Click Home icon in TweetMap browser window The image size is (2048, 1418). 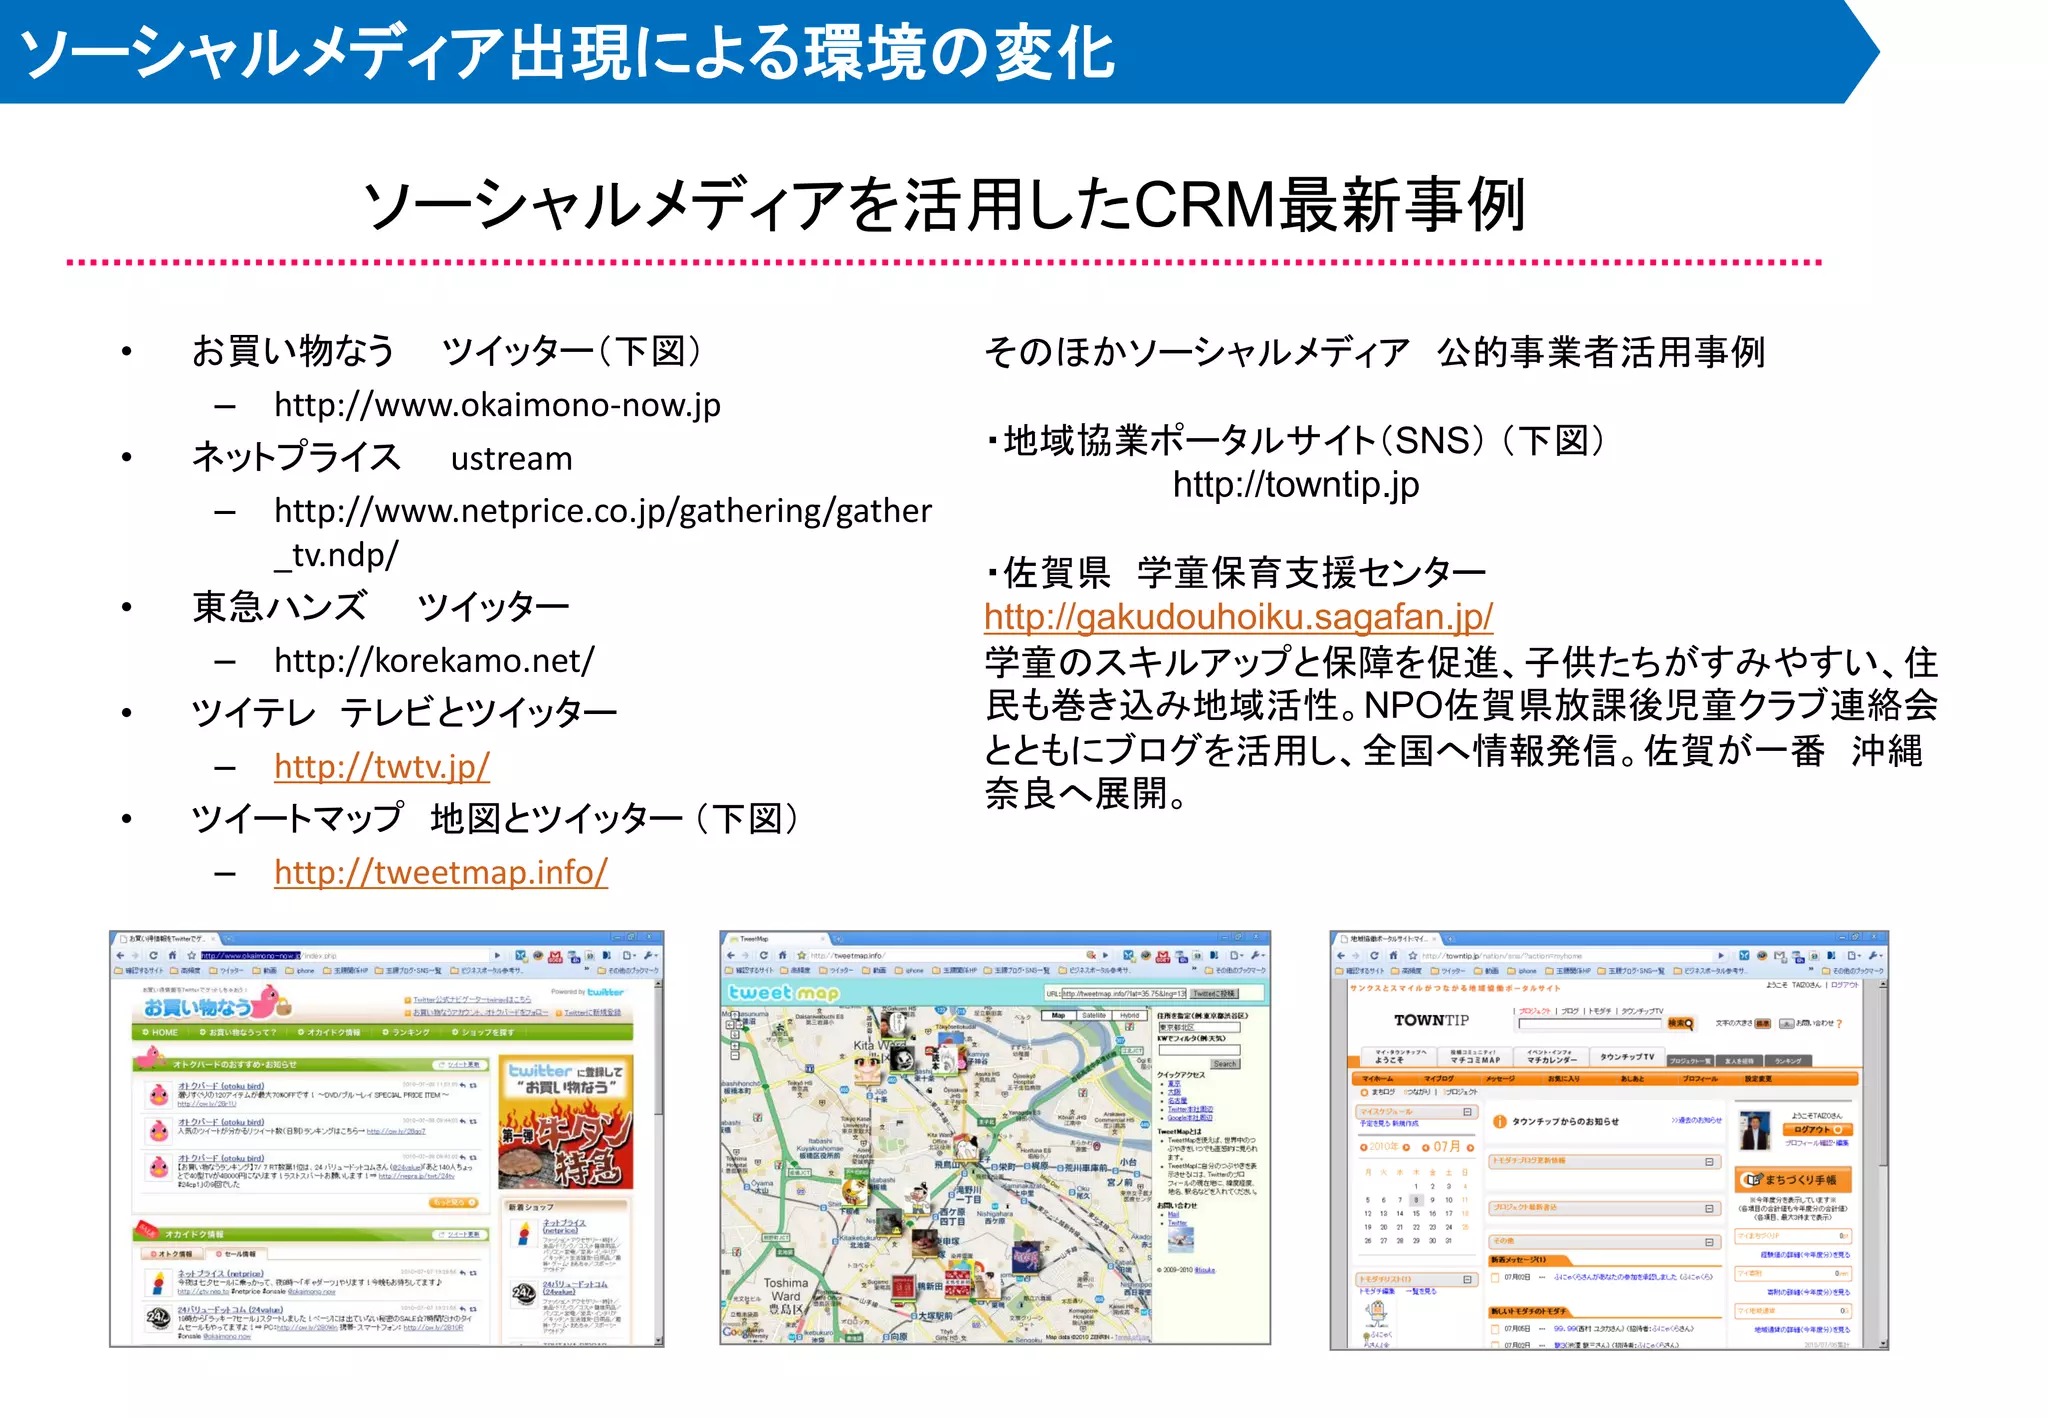pos(783,956)
